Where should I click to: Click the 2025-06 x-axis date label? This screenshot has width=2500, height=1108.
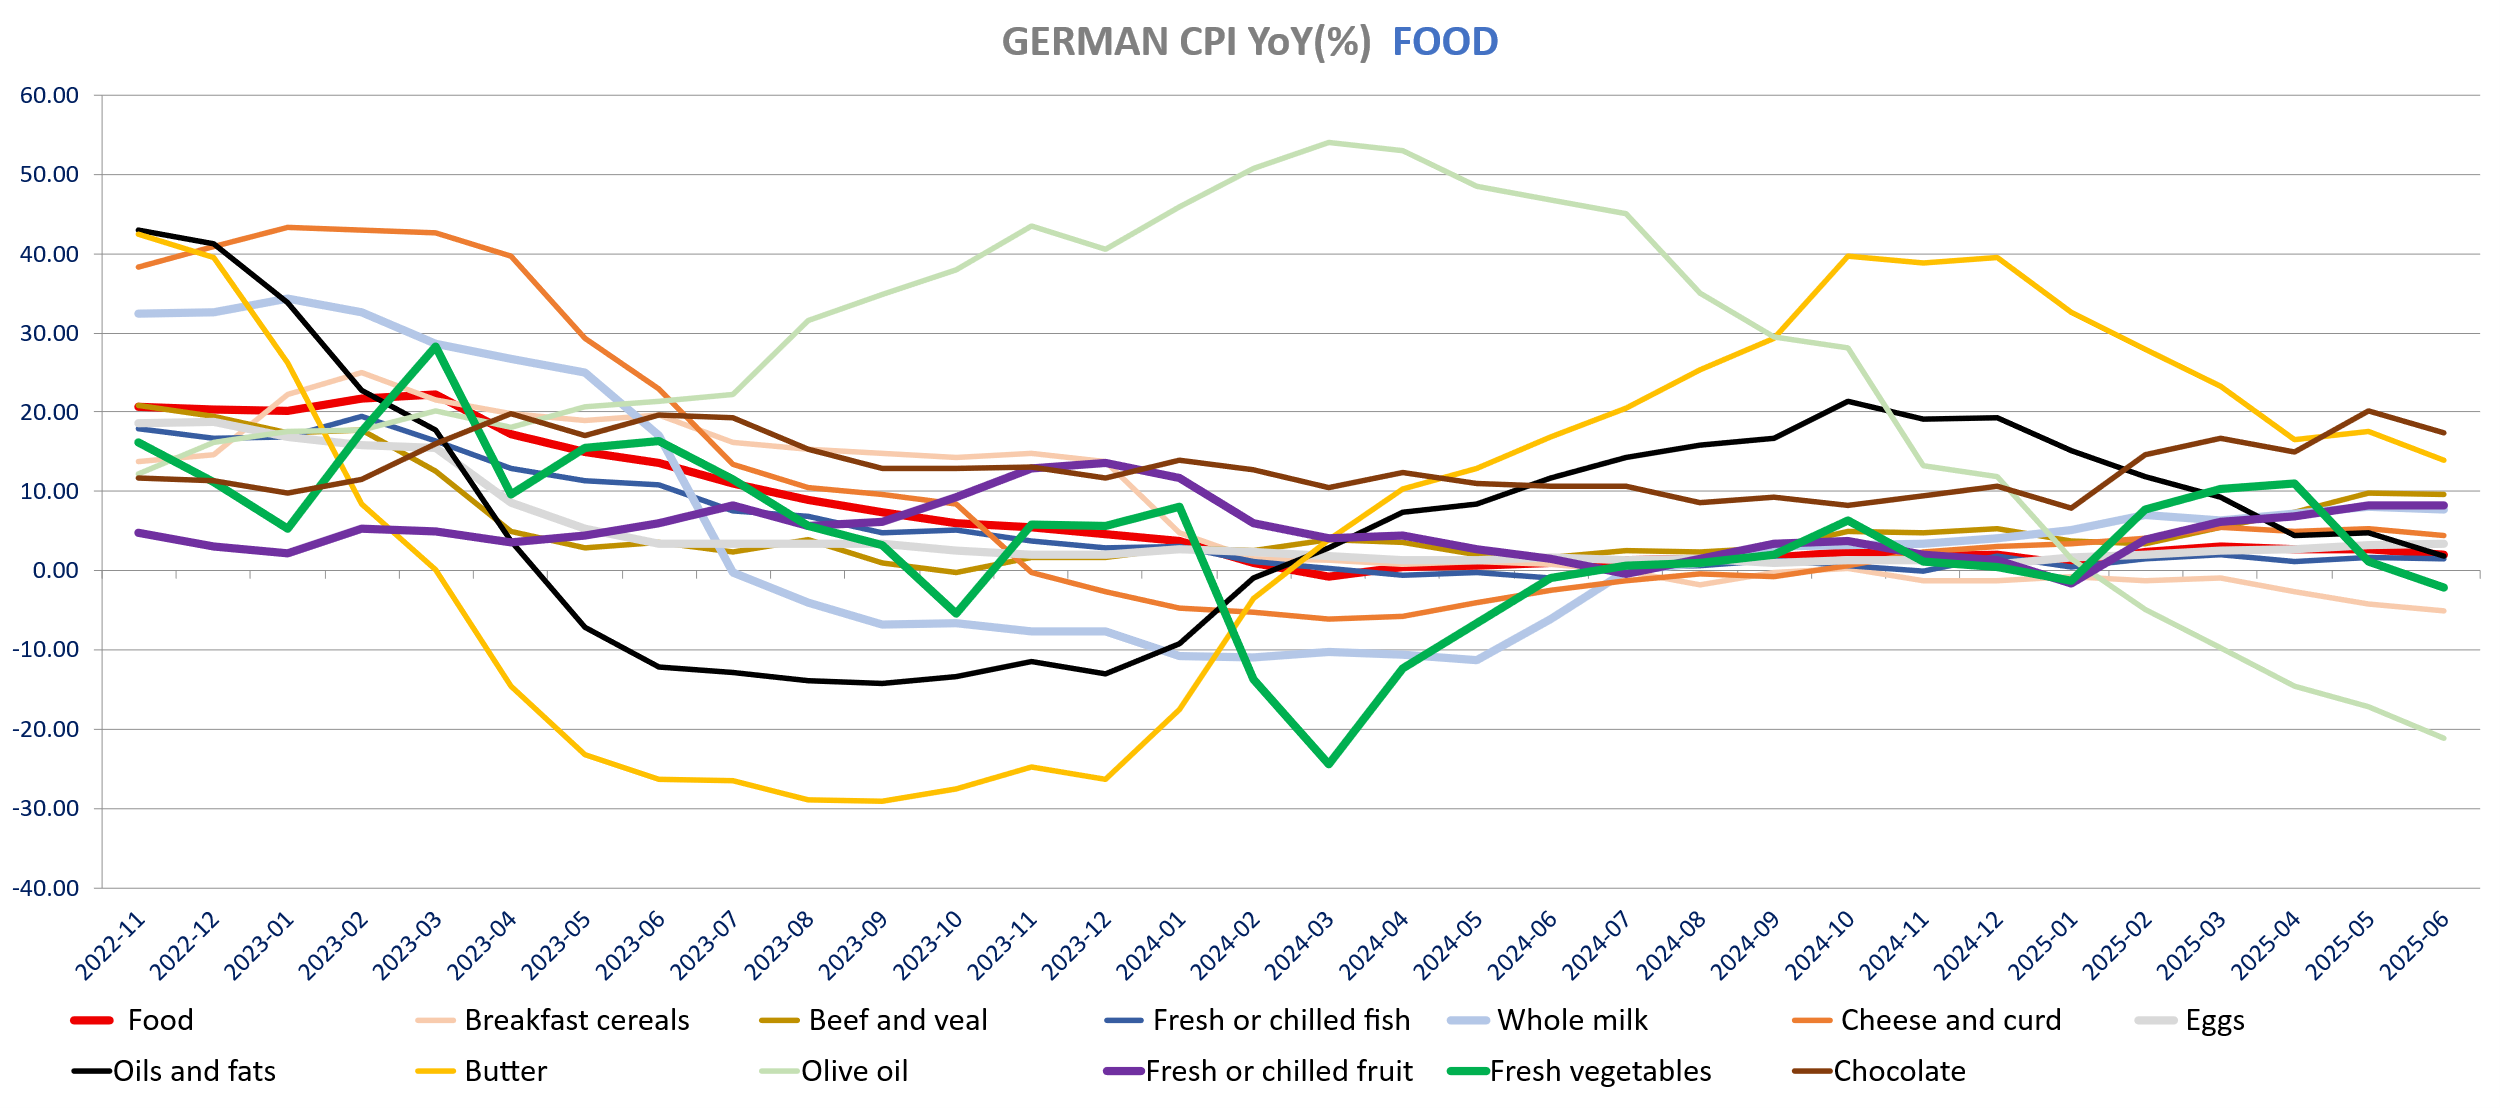tap(2415, 944)
